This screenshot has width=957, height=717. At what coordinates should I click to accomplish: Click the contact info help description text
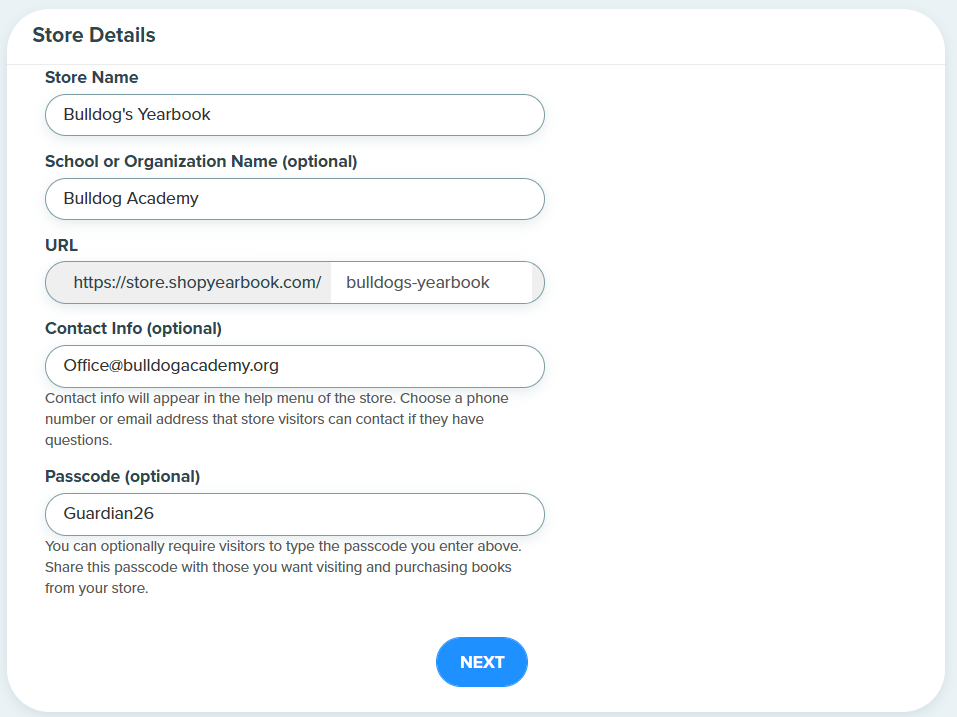[276, 419]
